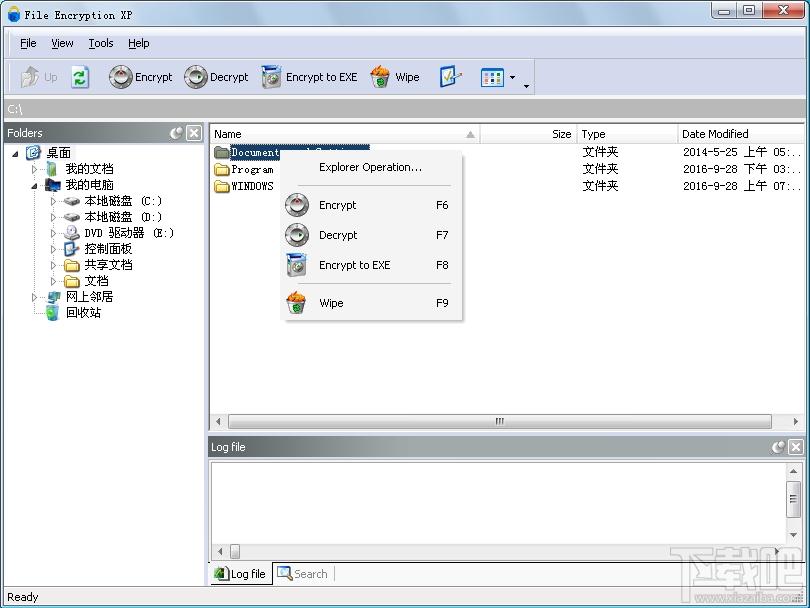Screen dimensions: 810x608
Task: Select 我的文档 in folder tree
Action: click(89, 169)
